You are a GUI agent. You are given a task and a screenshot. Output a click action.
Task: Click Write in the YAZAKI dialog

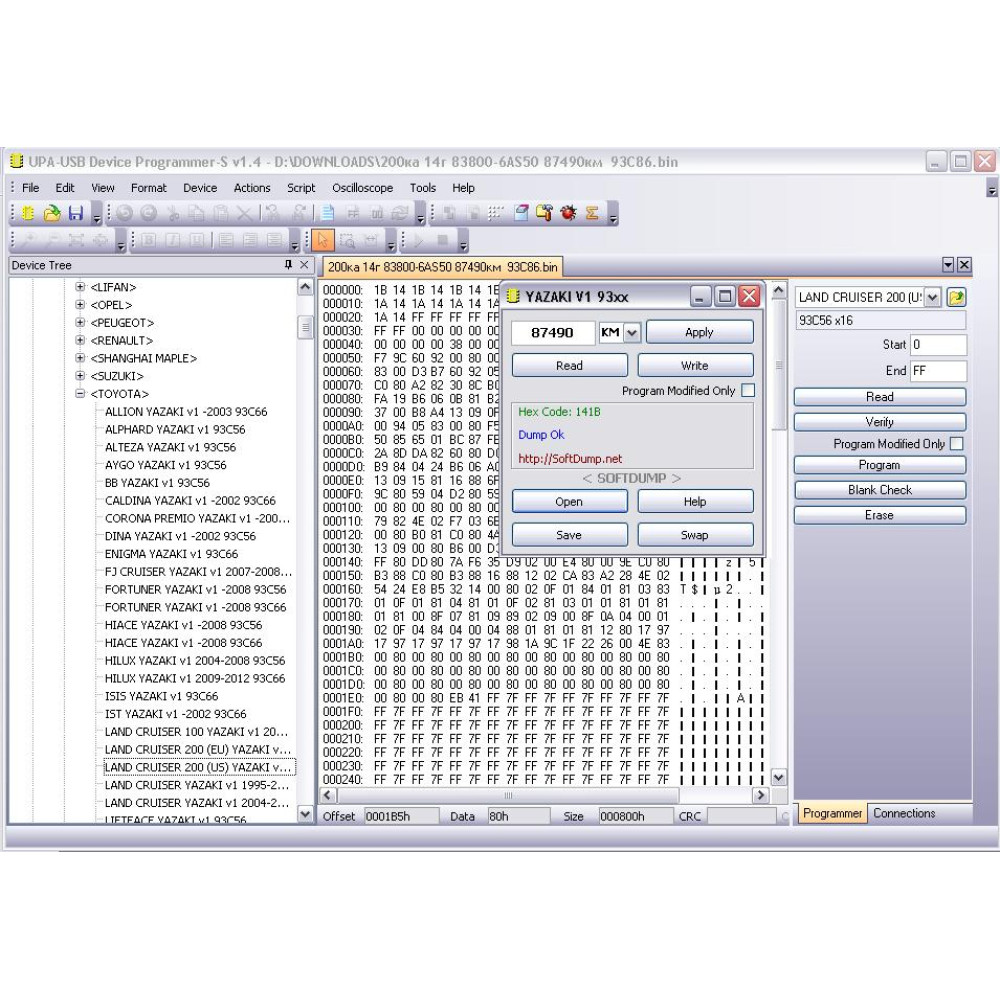pos(695,365)
